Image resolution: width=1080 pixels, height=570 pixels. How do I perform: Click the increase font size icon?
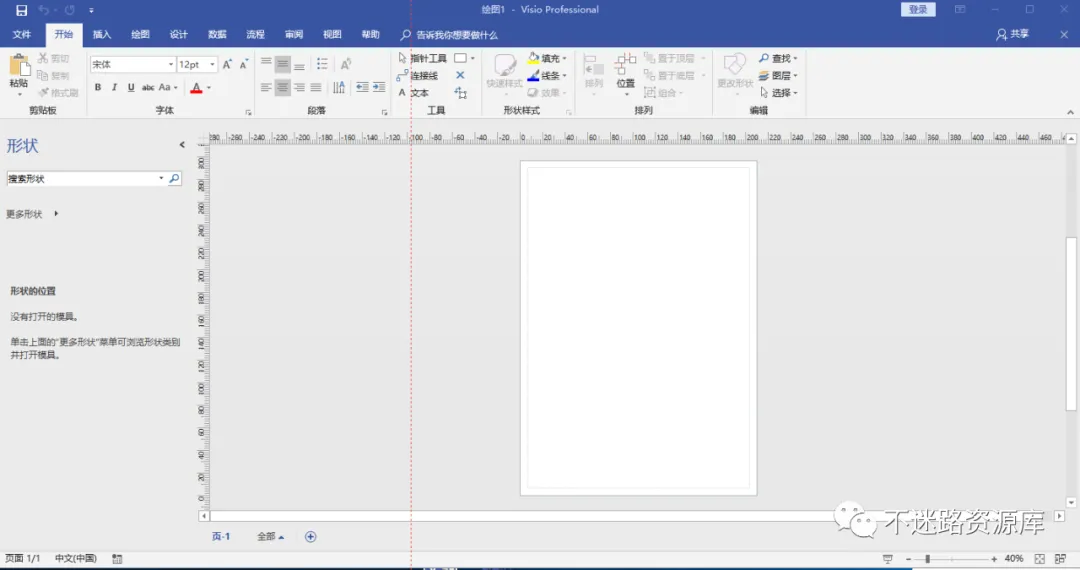coord(227,64)
